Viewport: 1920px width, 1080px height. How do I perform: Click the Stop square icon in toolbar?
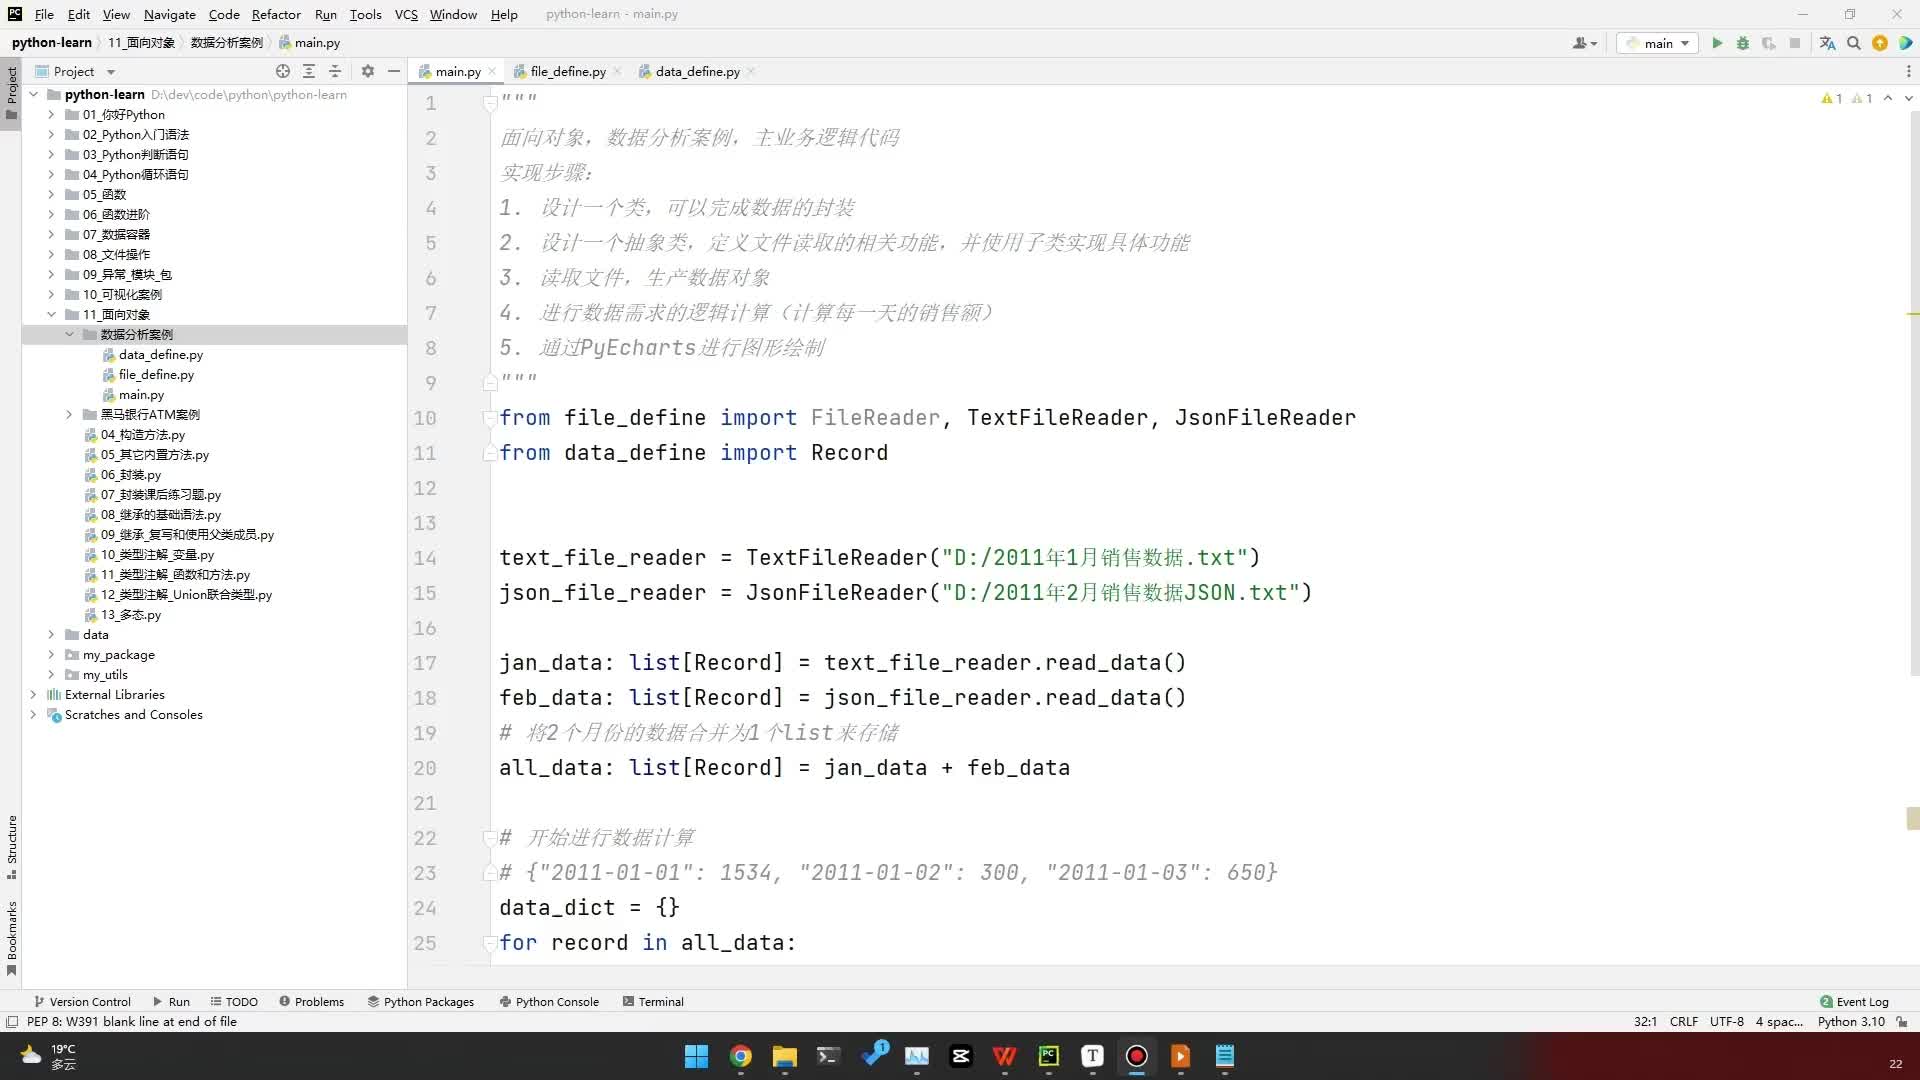[x=1795, y=43]
